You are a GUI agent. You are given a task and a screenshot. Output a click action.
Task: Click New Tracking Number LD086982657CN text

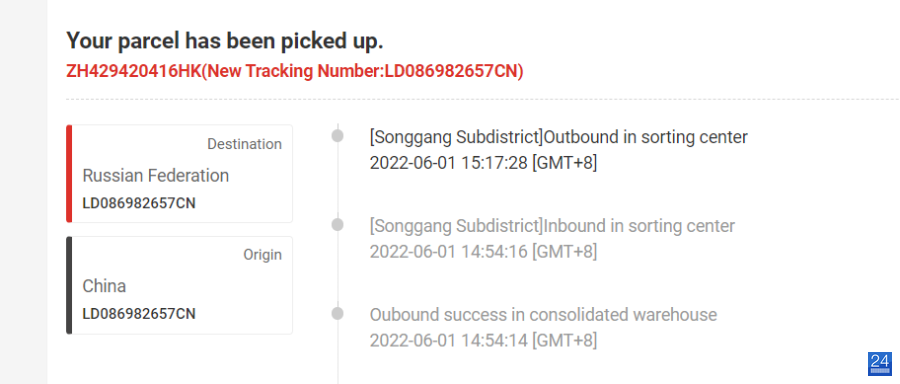[363, 72]
